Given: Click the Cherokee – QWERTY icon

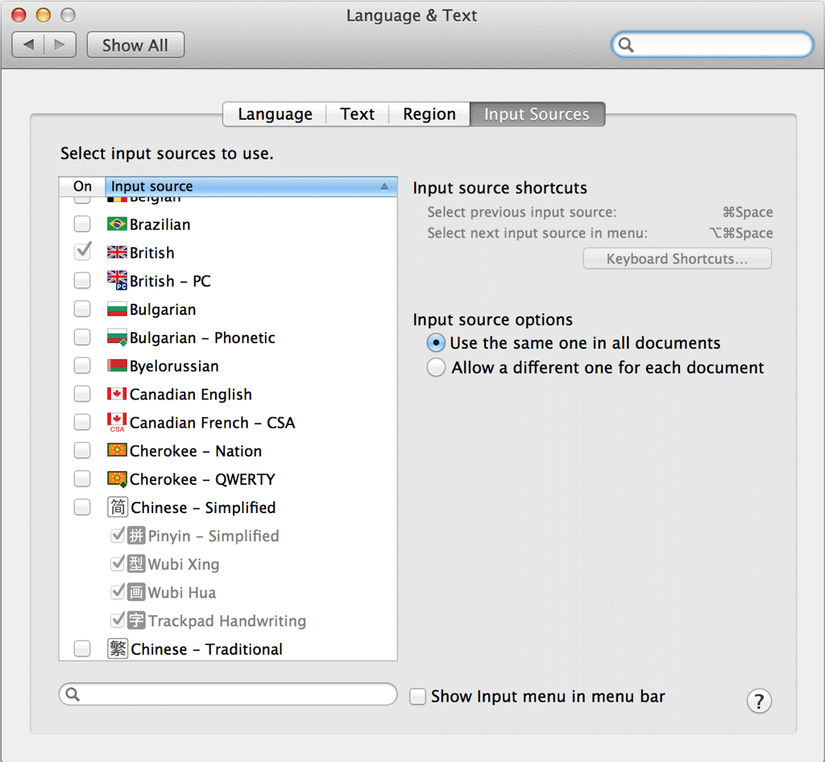Looking at the screenshot, I should (117, 479).
